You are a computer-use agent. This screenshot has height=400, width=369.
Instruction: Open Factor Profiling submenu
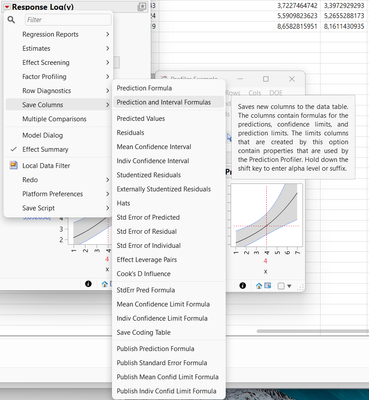point(58,77)
